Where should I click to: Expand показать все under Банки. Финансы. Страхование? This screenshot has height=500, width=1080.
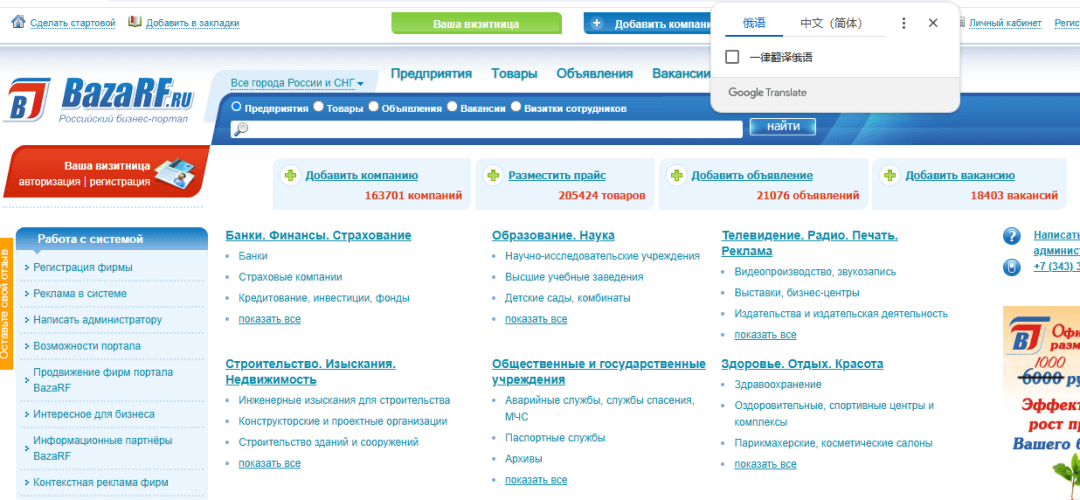[x=269, y=319]
